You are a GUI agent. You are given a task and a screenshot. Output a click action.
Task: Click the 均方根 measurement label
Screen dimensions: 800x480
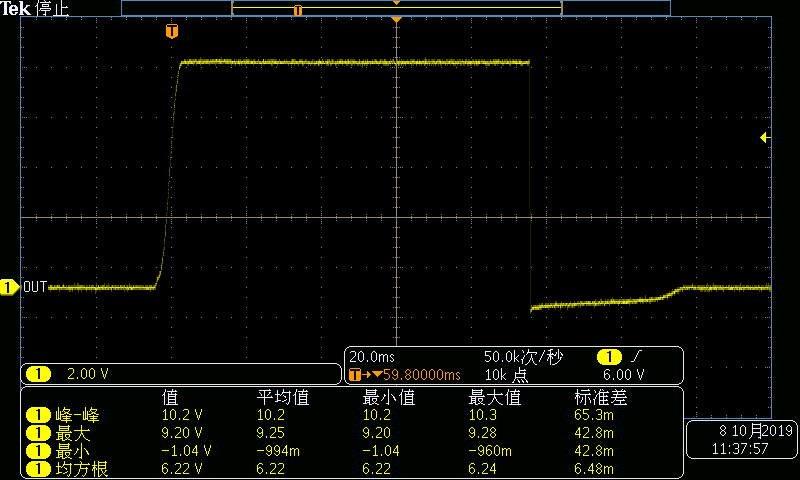[82, 469]
